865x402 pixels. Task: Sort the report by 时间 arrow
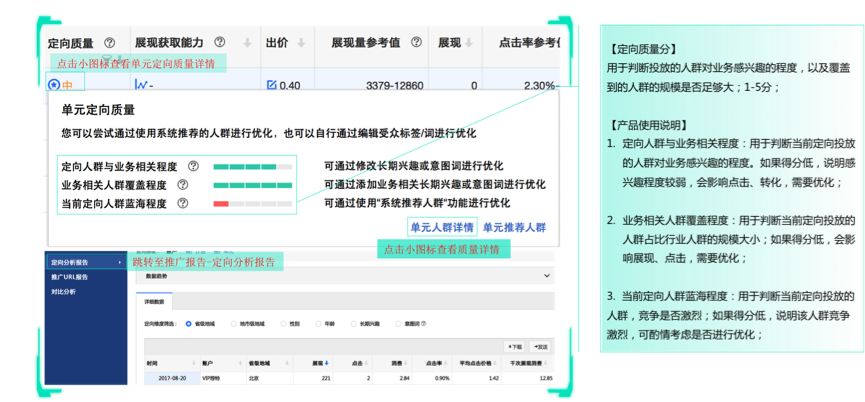click(x=194, y=363)
